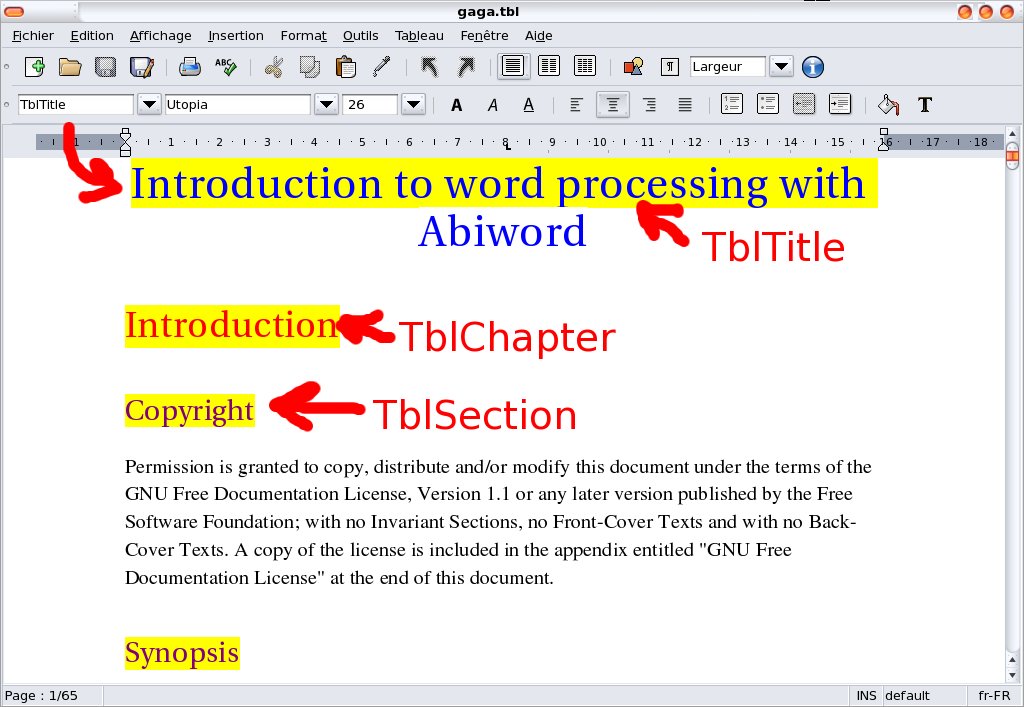Viewport: 1024px width, 707px height.
Task: Open the Format menu
Action: (x=303, y=36)
